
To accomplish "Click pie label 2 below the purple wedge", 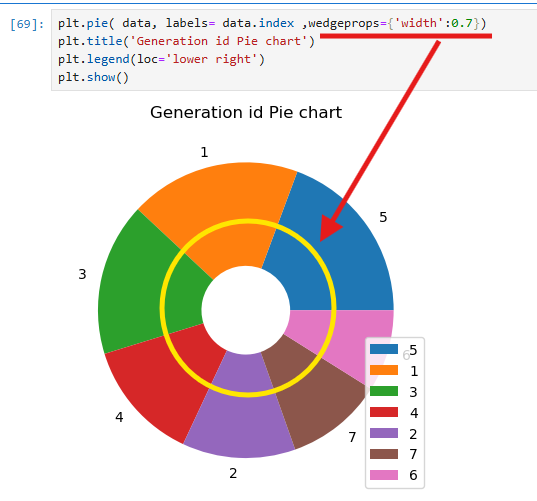I will pos(233,473).
